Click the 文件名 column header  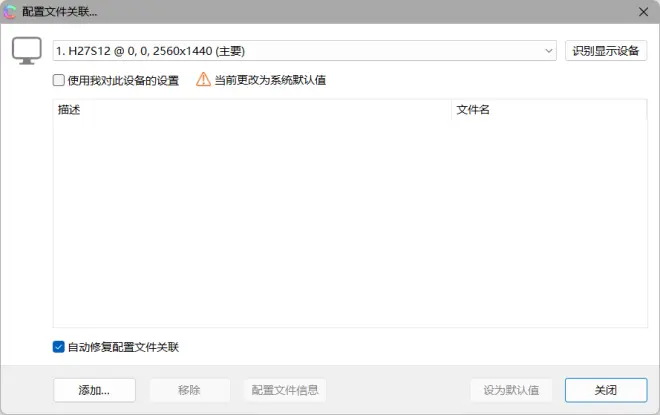pos(549,110)
